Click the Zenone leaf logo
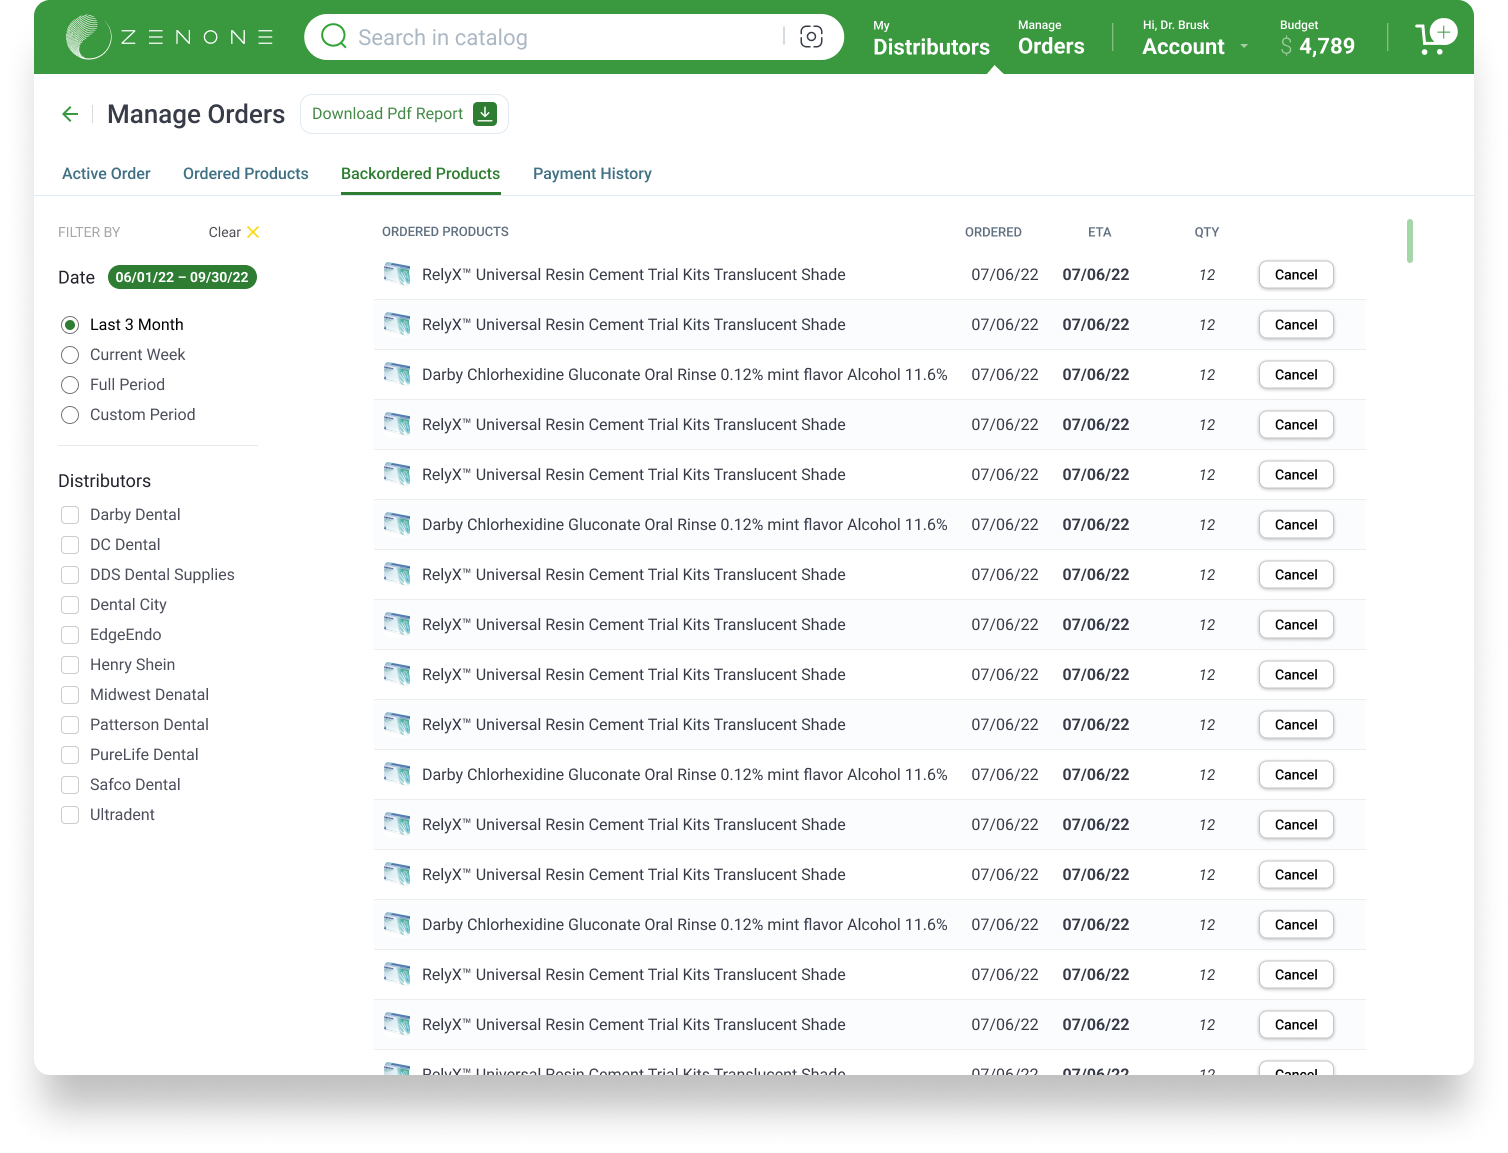 [x=88, y=37]
